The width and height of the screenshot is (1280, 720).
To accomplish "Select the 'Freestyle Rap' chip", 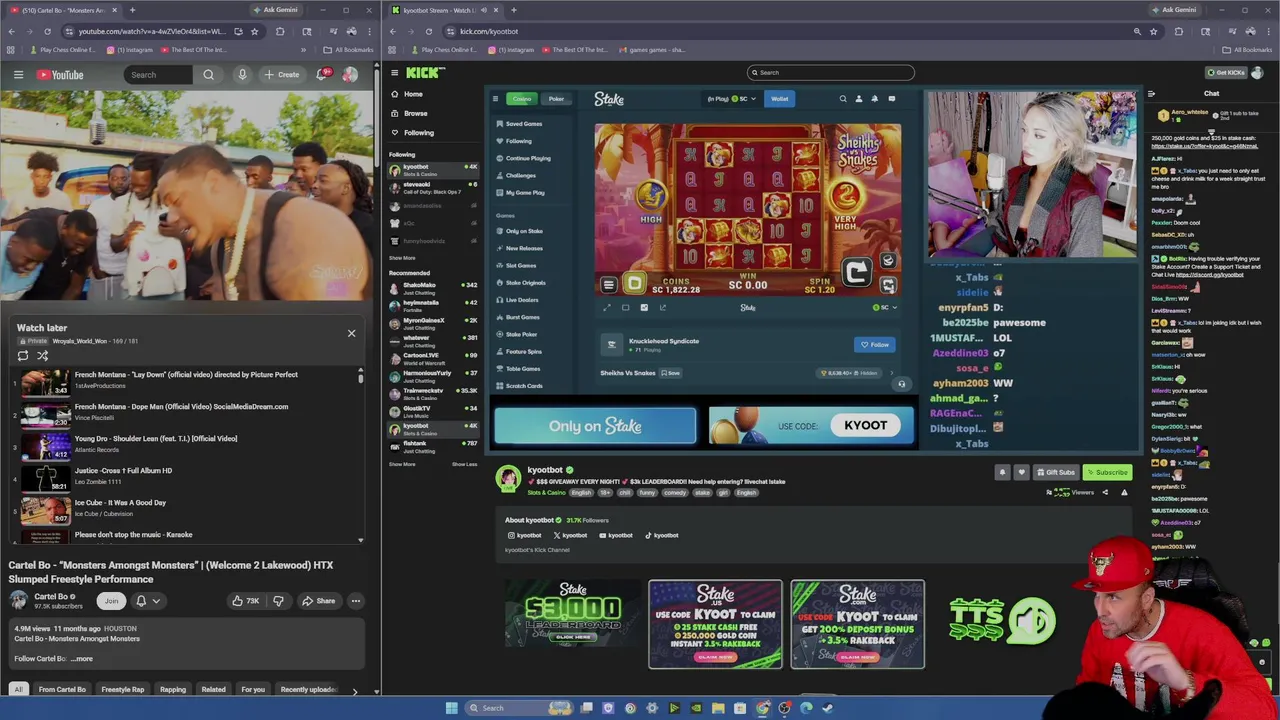I will (122, 689).
